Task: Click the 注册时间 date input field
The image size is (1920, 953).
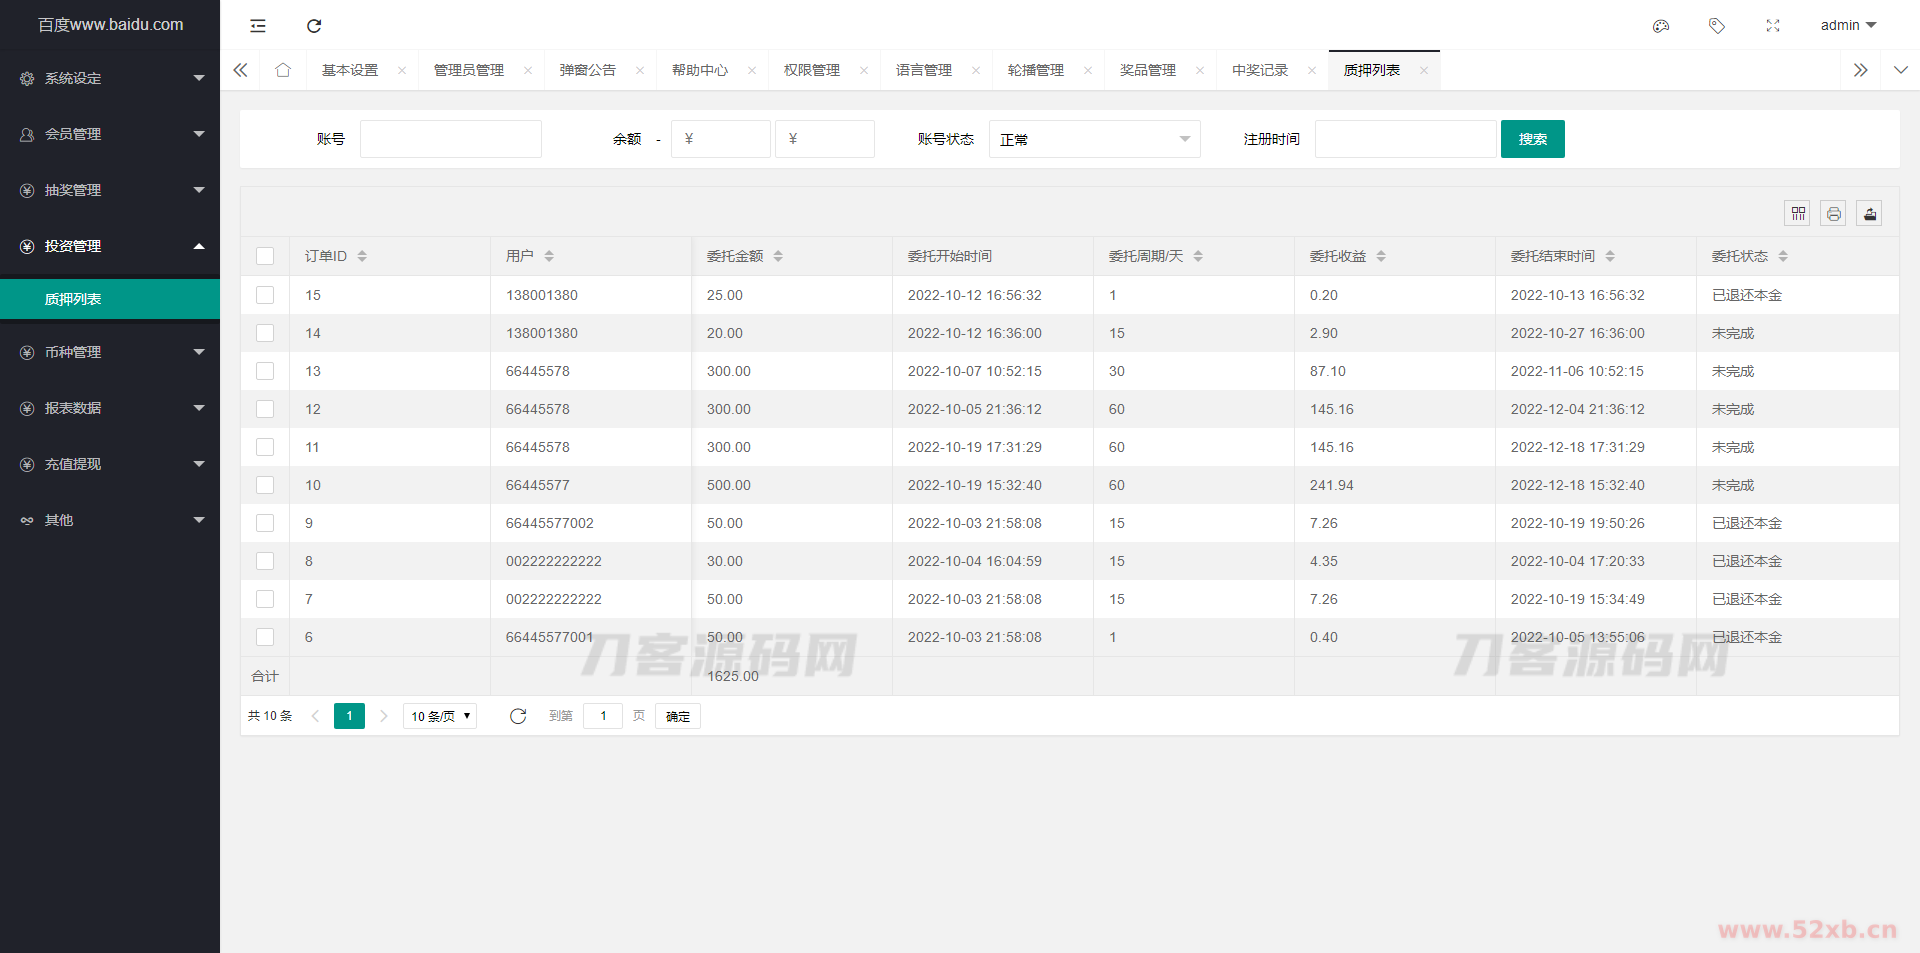Action: (1405, 139)
